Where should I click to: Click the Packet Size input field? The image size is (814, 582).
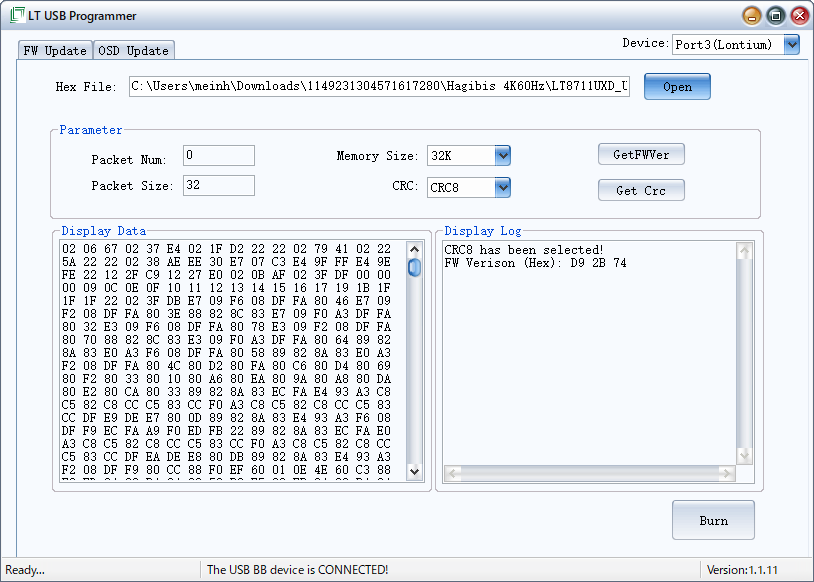tap(219, 185)
